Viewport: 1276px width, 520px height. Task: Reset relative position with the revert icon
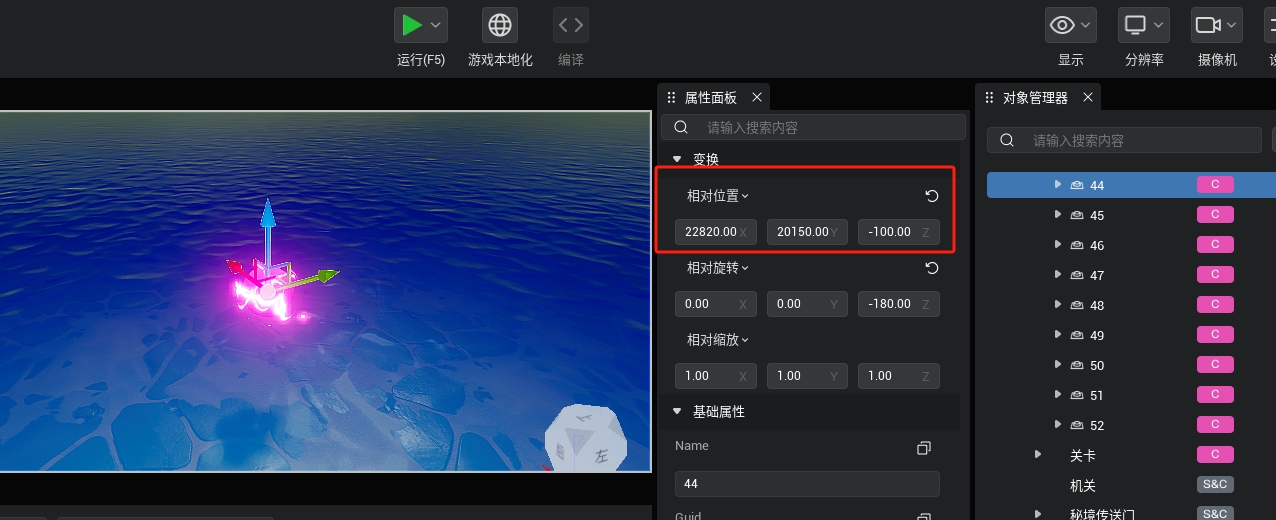(932, 196)
